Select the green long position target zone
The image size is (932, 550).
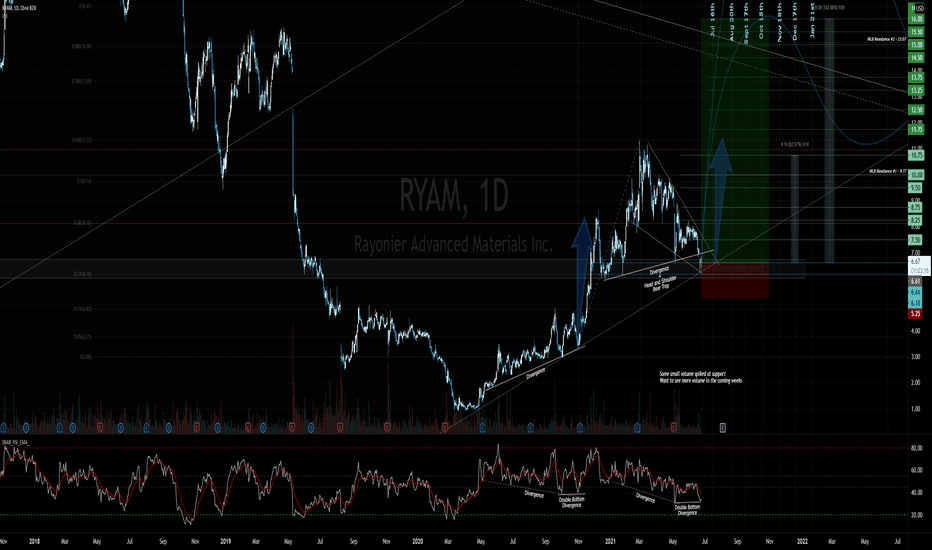(735, 141)
